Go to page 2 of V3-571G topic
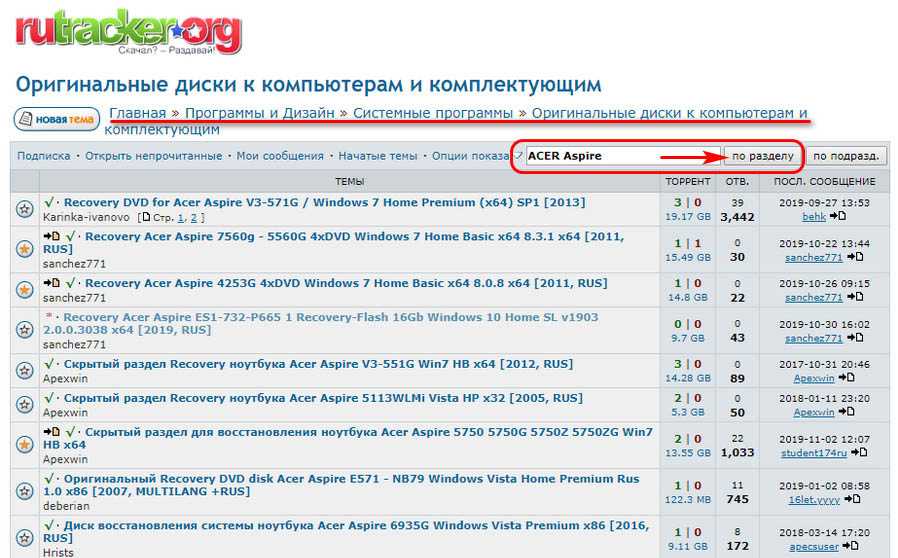Screen dimensions: 898x558 (195, 217)
